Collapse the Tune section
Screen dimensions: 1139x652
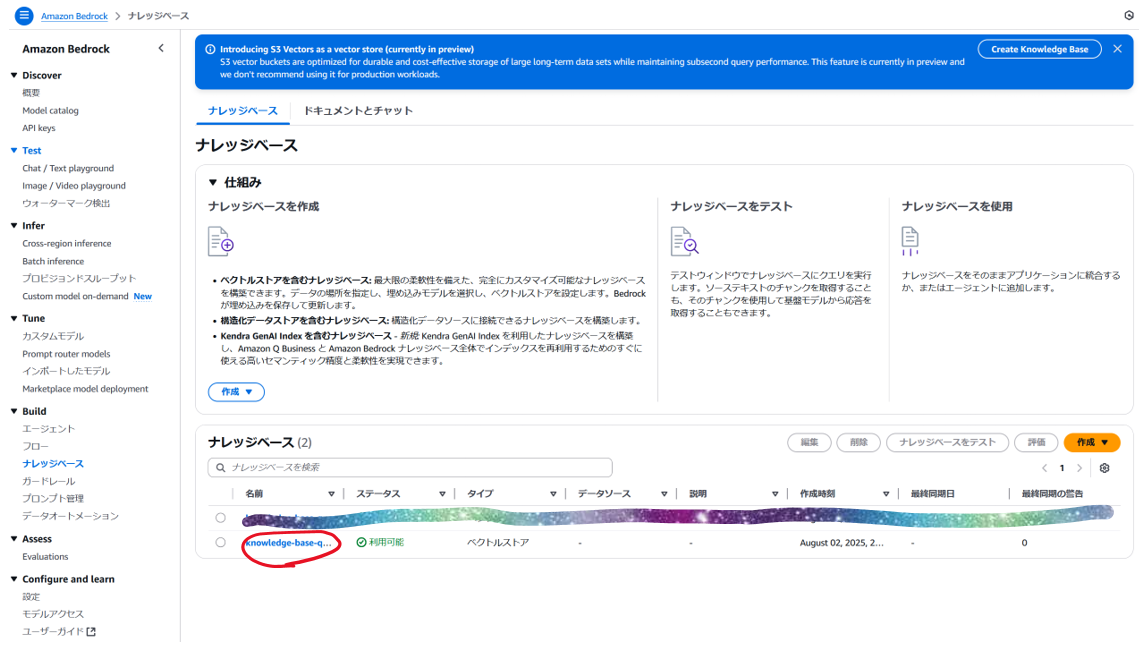point(14,318)
